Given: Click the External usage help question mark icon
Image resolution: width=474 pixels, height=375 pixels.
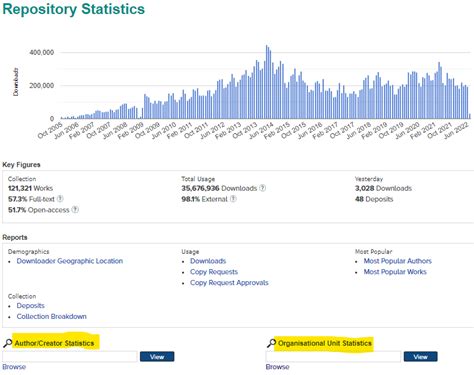Looking at the screenshot, I should pos(233,199).
